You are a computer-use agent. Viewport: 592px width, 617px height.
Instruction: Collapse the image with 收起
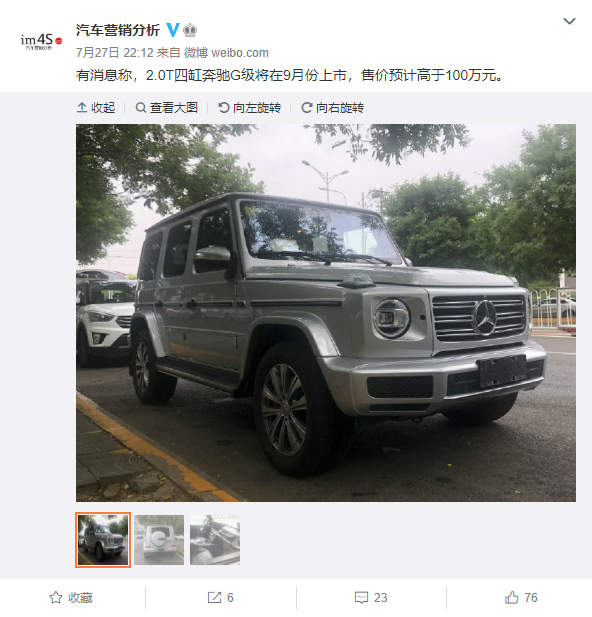(x=96, y=107)
